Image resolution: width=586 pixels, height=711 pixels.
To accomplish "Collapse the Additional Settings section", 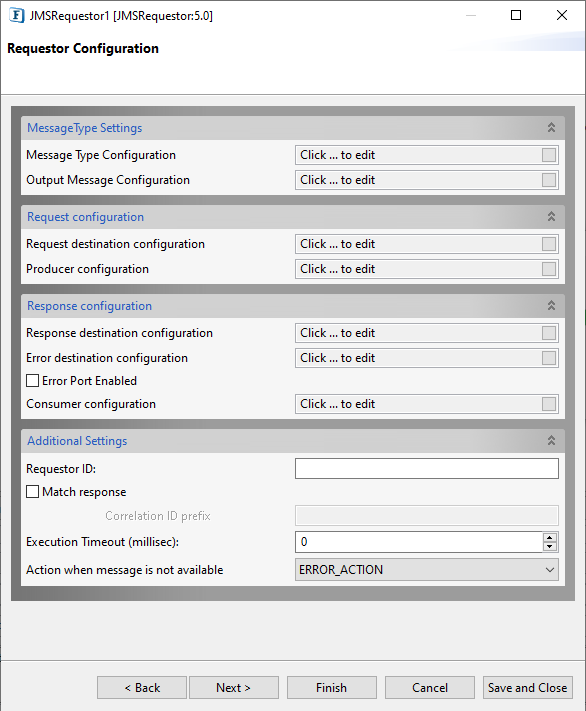I will point(551,440).
